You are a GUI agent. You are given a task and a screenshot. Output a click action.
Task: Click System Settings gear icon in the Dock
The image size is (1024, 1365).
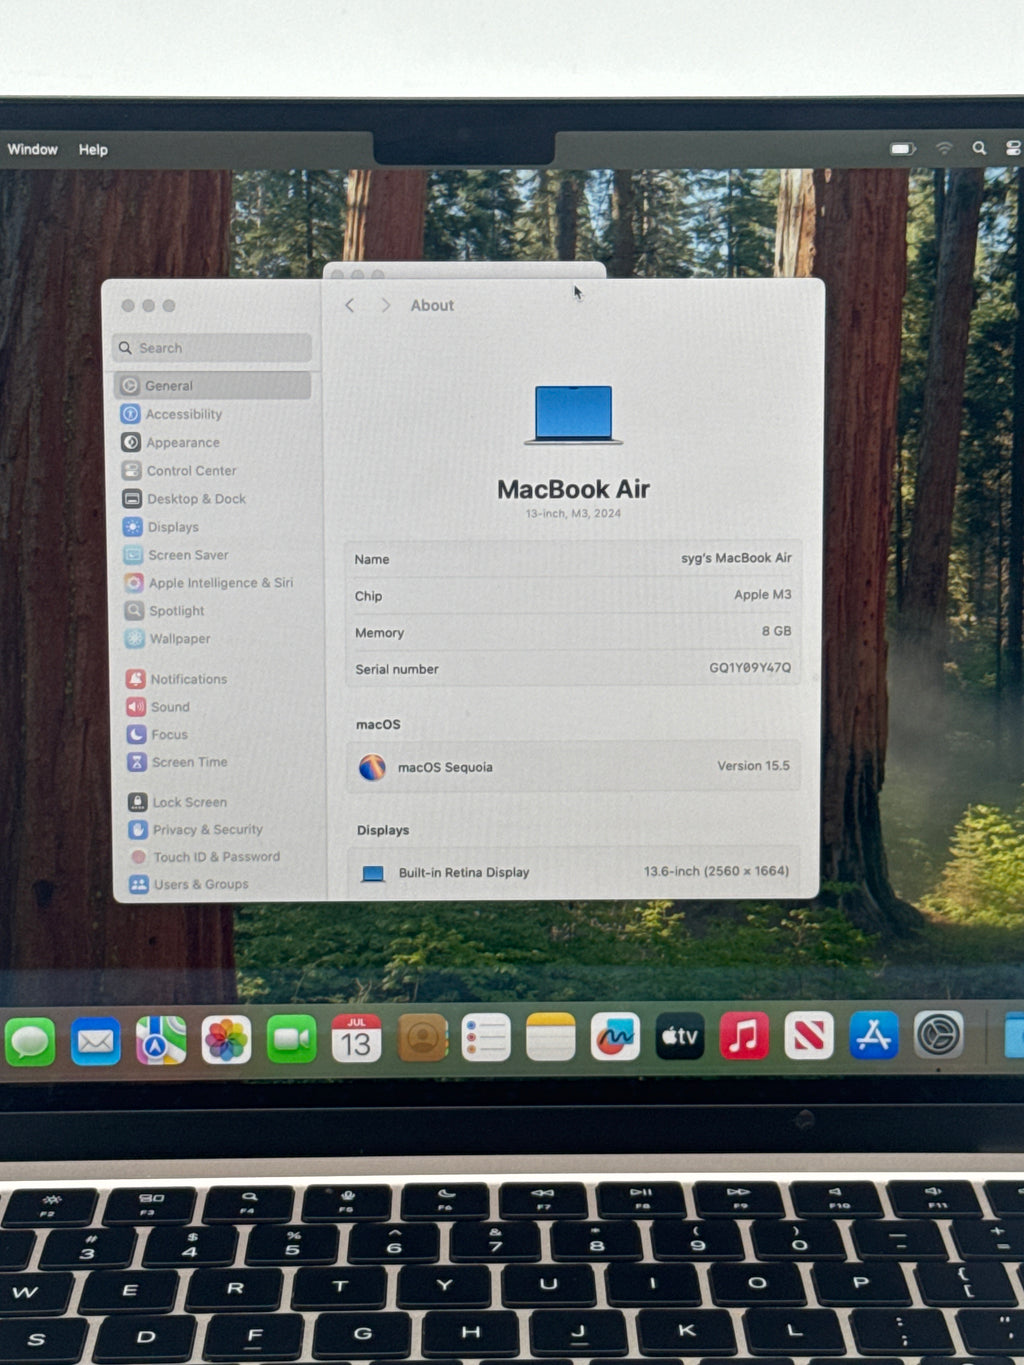pos(938,1035)
